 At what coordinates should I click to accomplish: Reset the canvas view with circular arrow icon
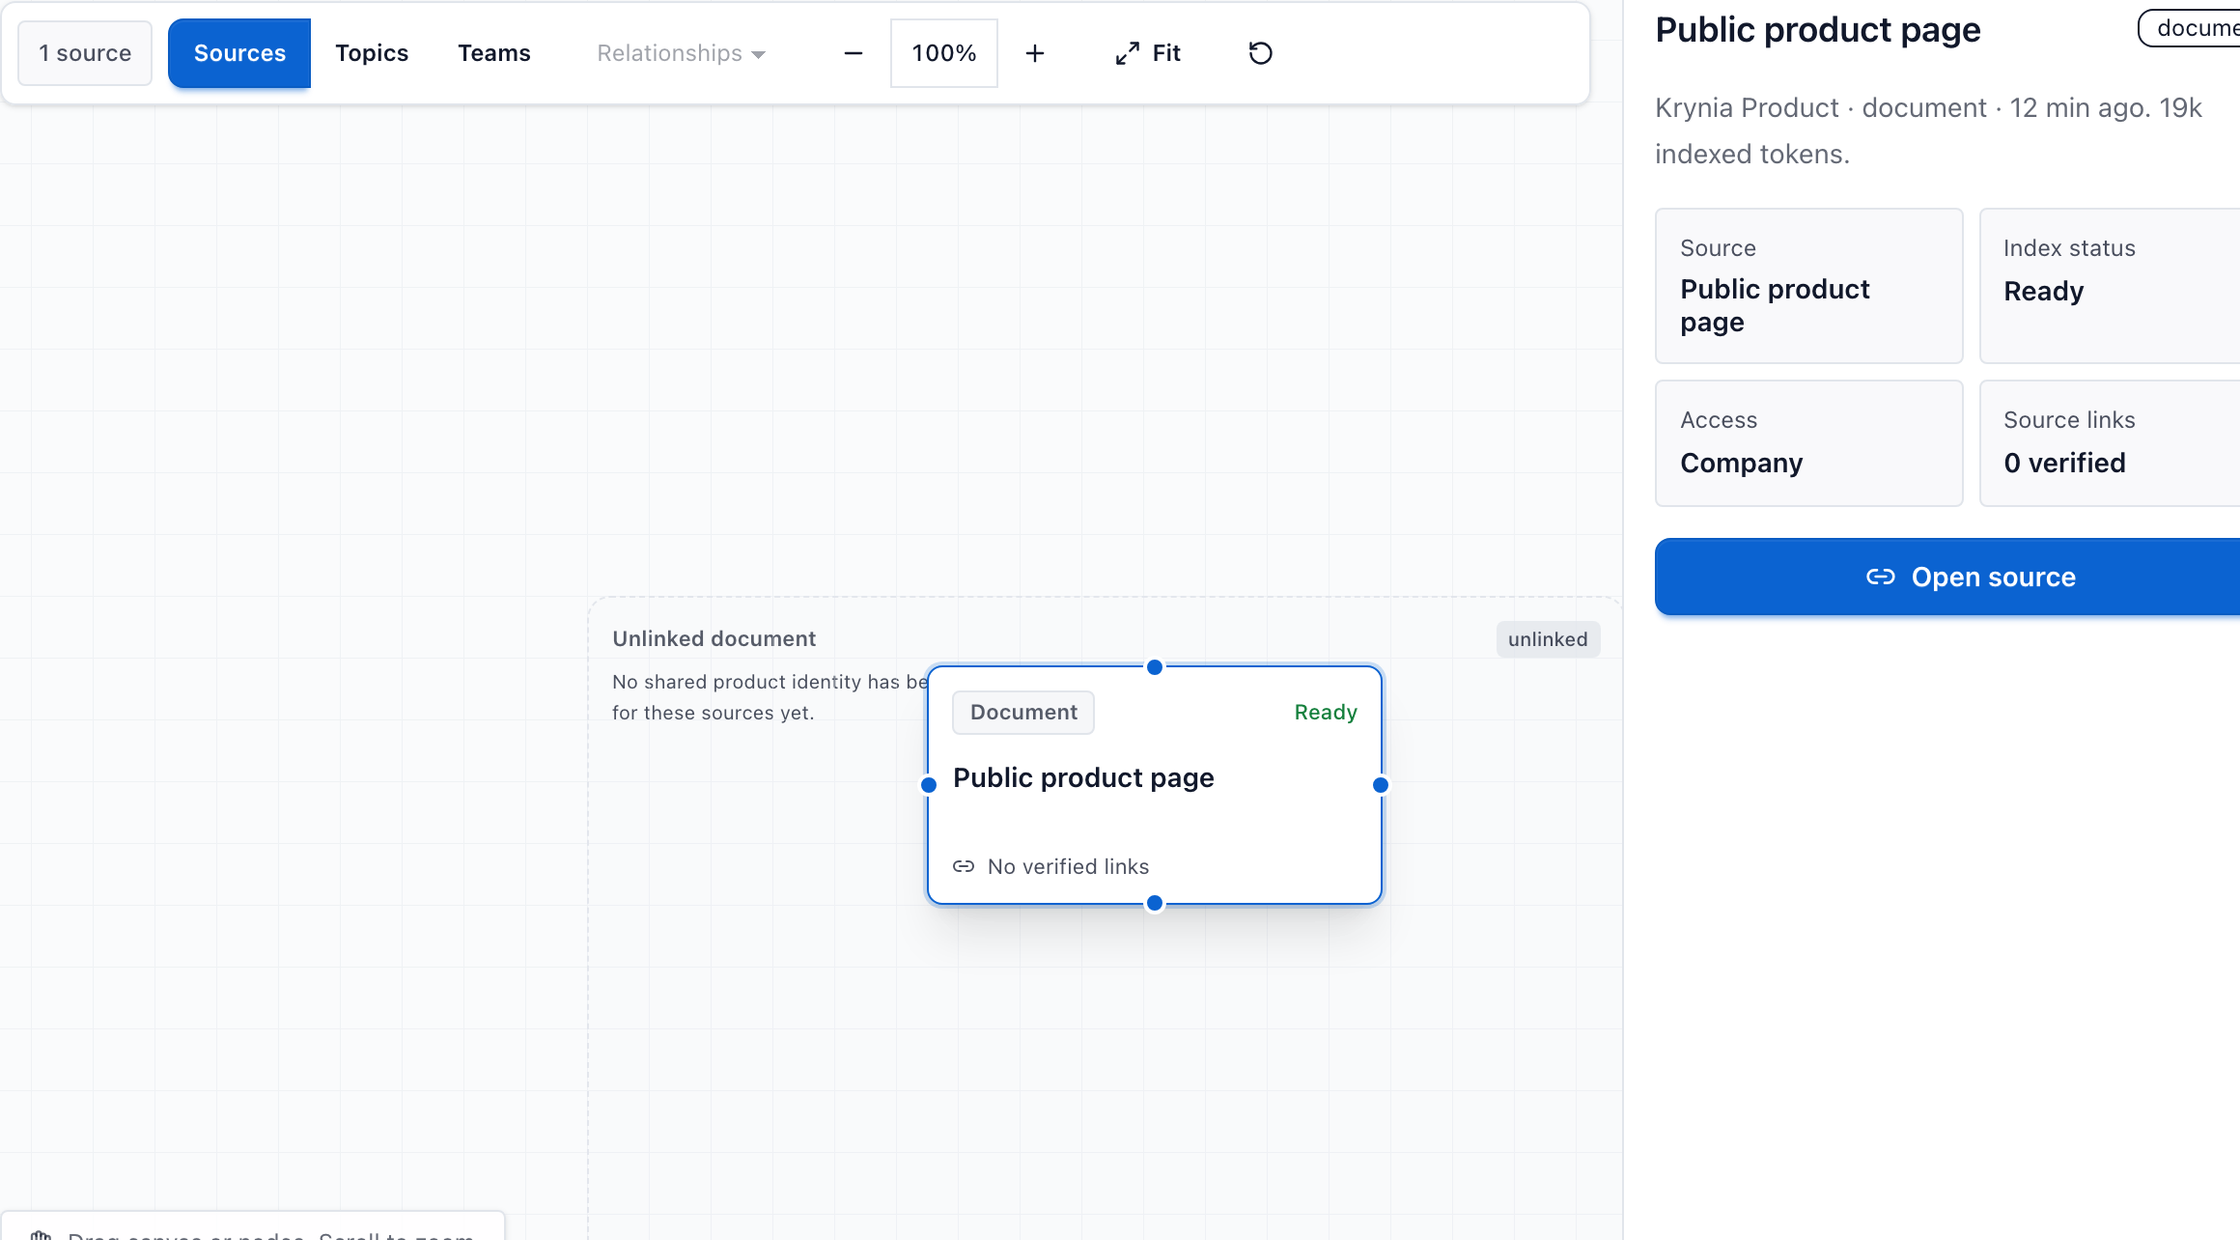click(1260, 53)
